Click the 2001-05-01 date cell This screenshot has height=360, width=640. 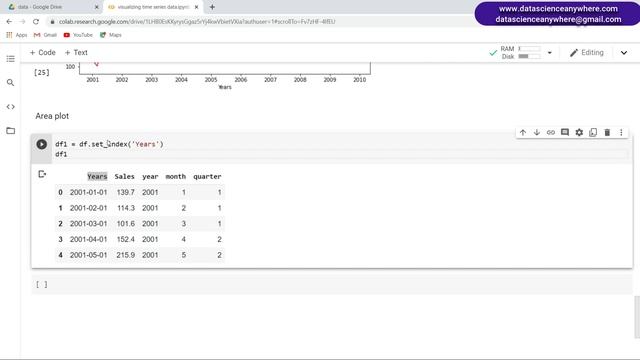[x=89, y=255]
